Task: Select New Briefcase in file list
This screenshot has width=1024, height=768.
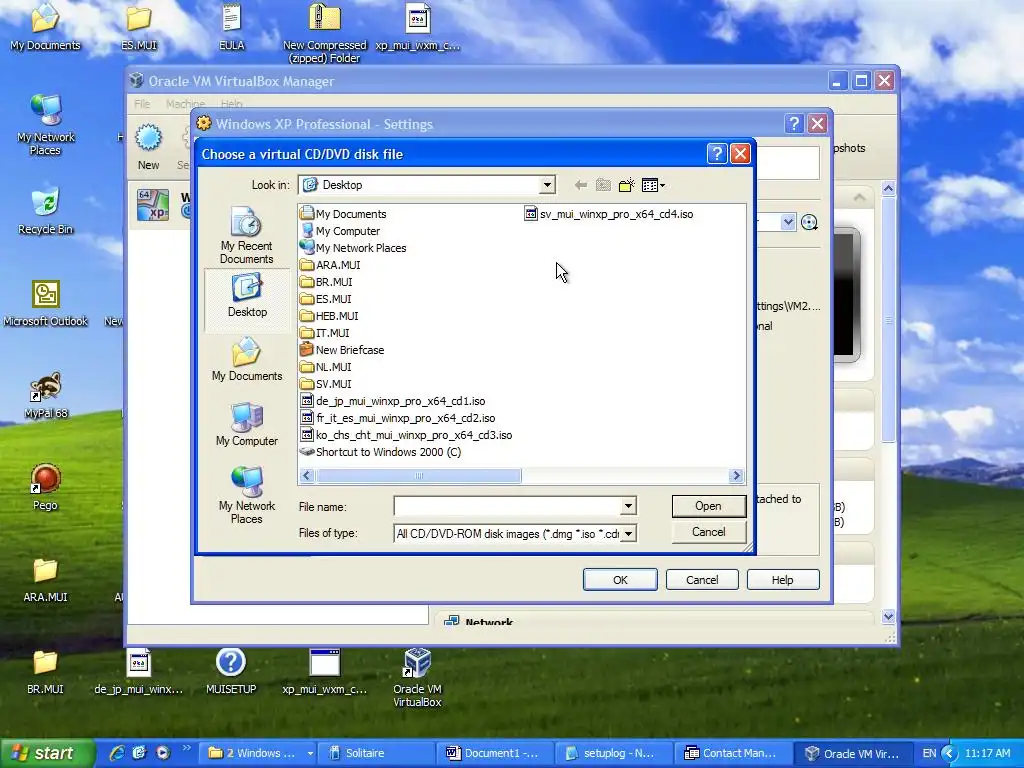Action: tap(342, 350)
